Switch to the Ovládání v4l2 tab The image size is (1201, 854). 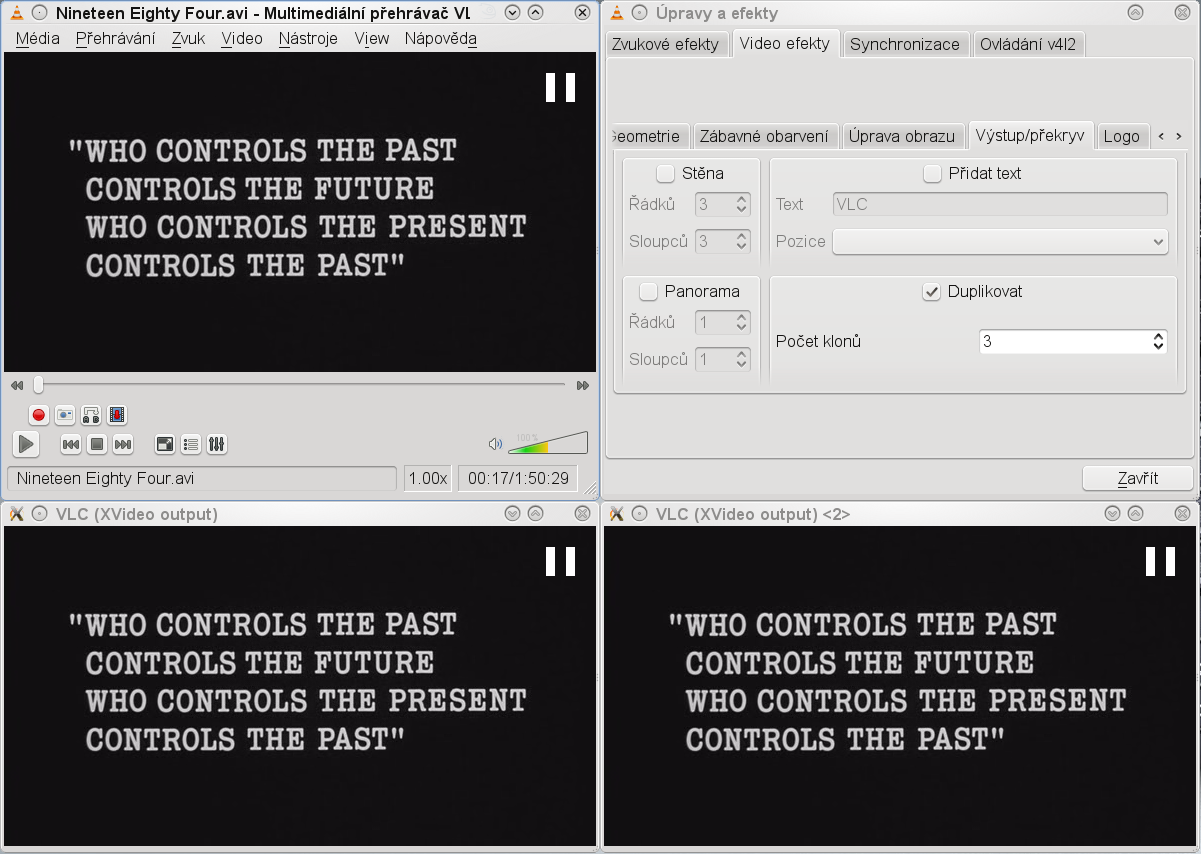click(1028, 44)
